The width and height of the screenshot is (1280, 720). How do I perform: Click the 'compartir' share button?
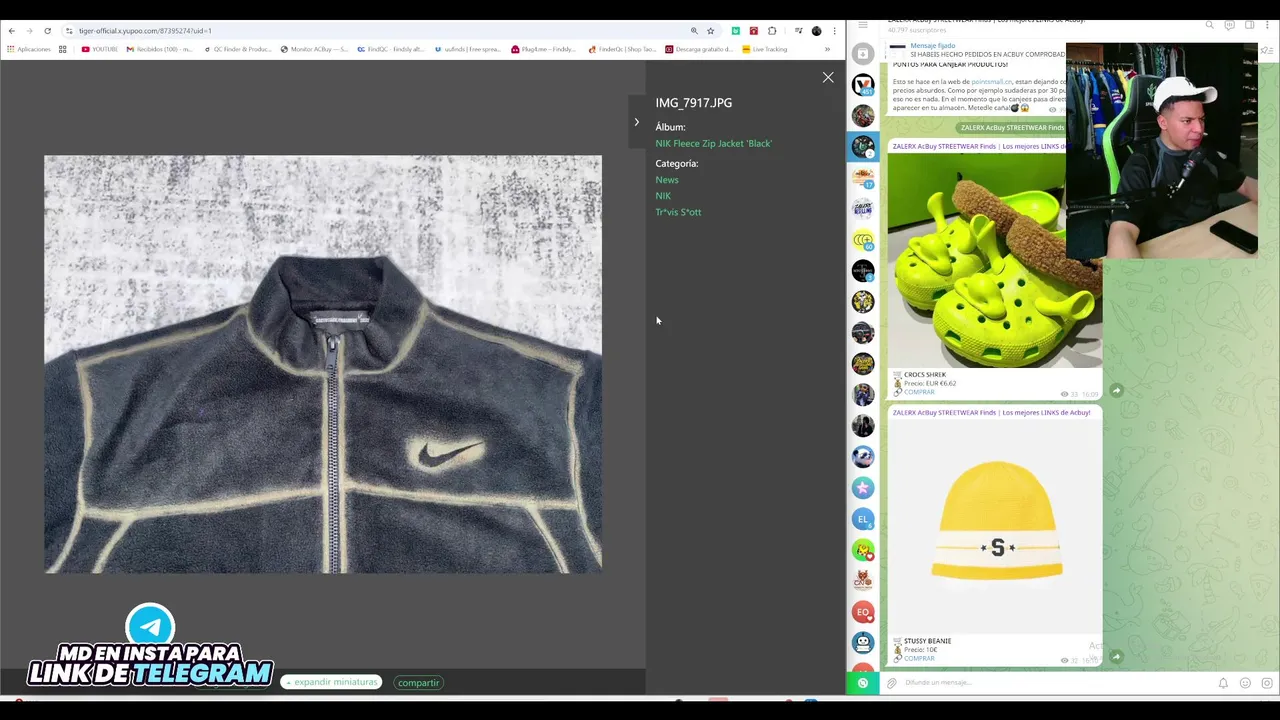click(418, 682)
